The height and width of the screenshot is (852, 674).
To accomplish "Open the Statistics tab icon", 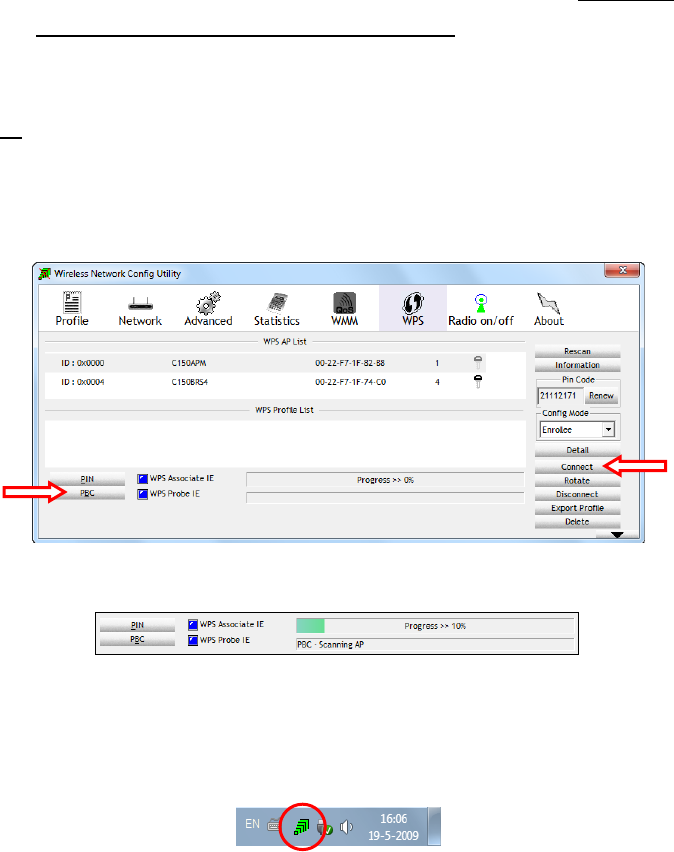I will [x=277, y=303].
